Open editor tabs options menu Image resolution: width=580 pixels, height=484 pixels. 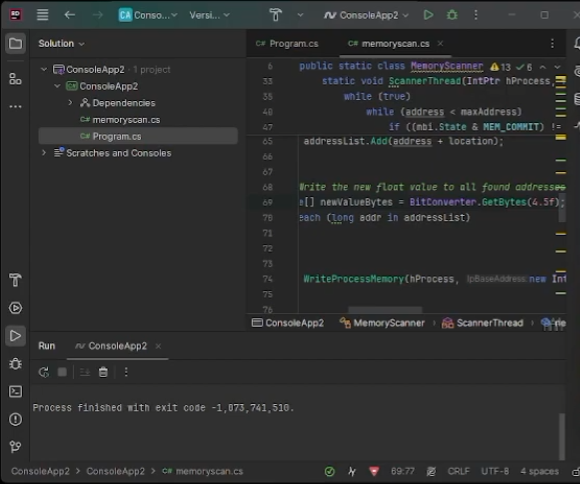coord(552,44)
